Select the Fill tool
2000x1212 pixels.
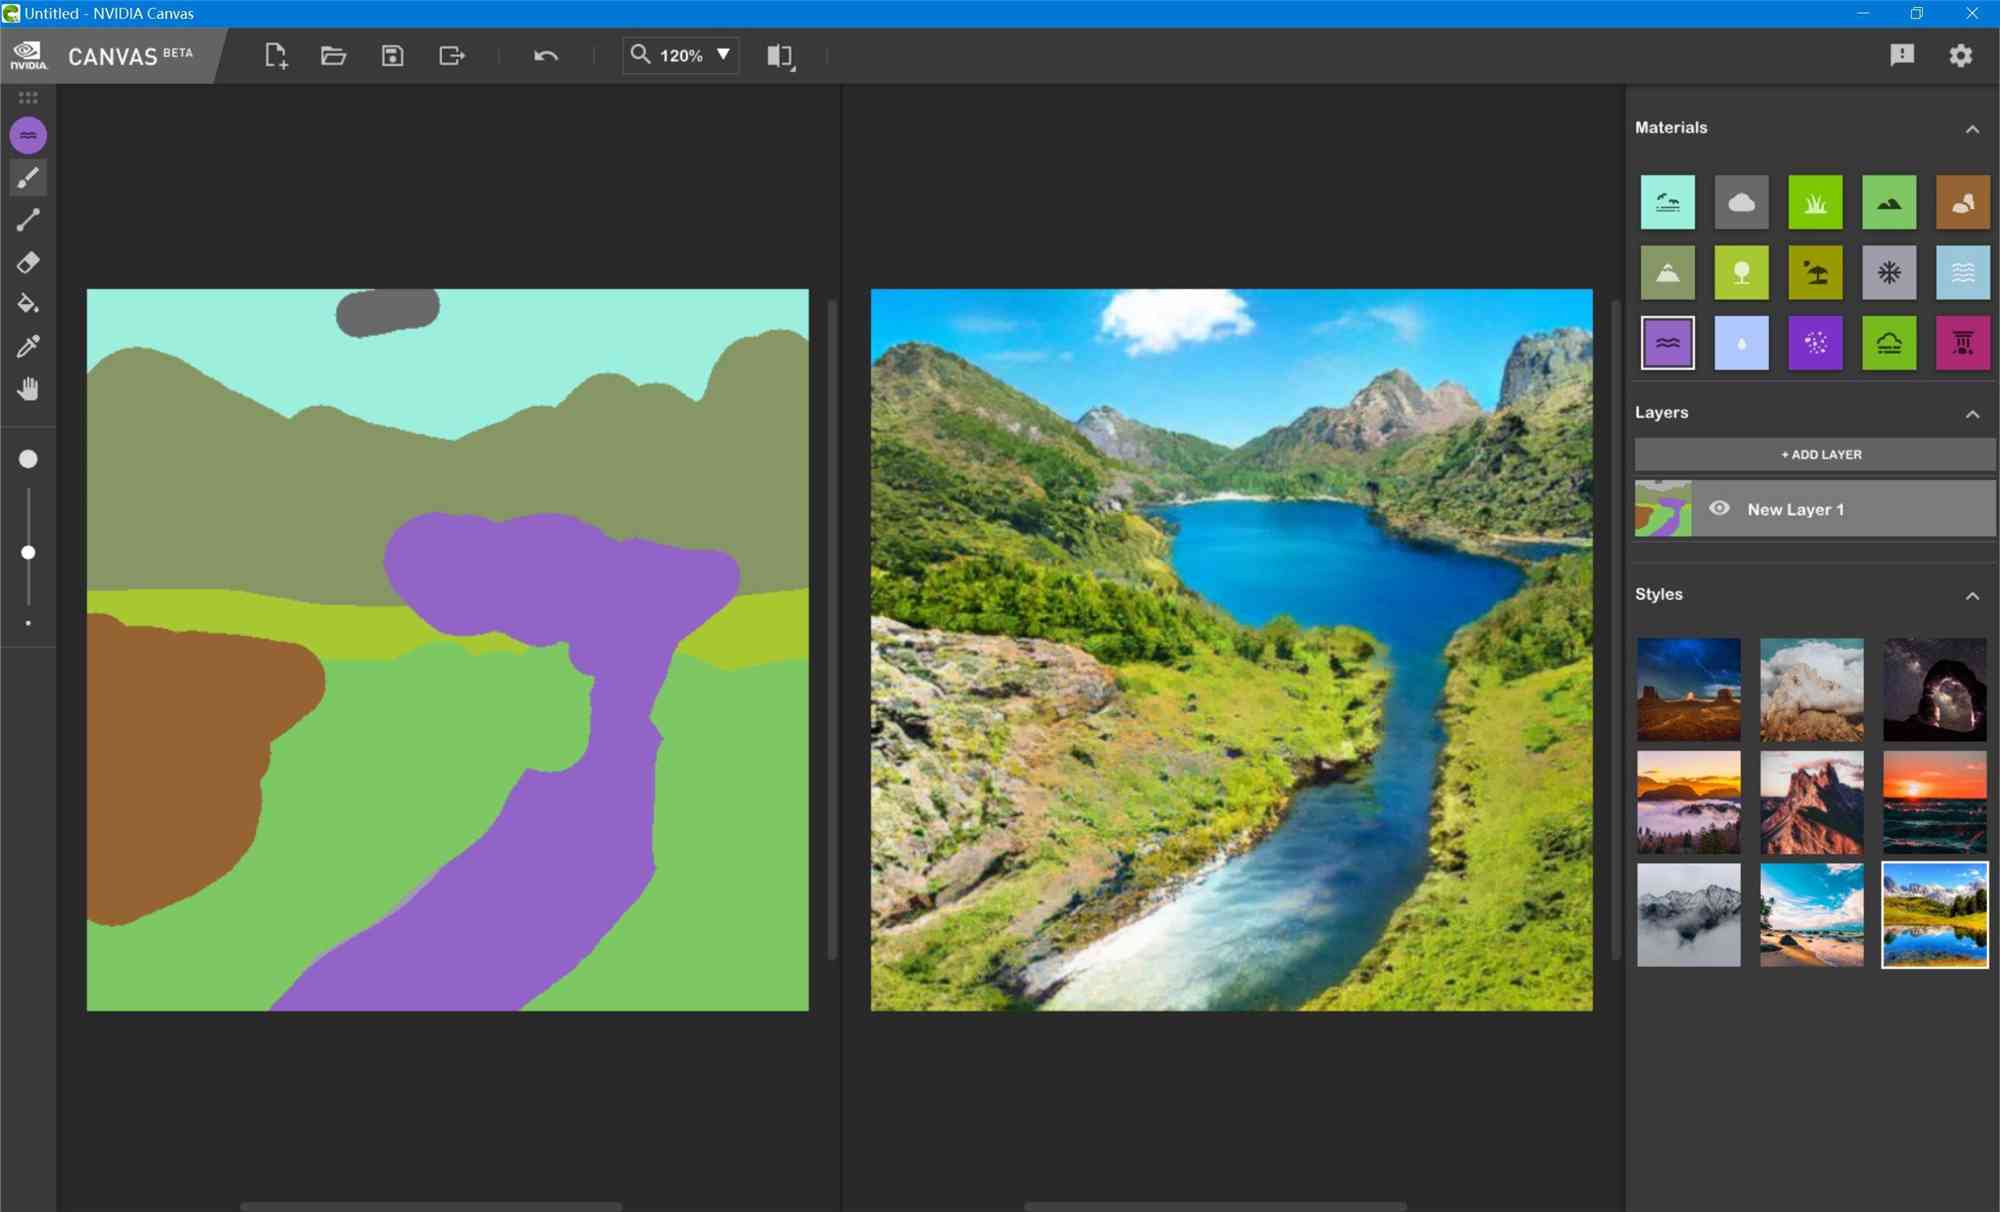pyautogui.click(x=29, y=304)
